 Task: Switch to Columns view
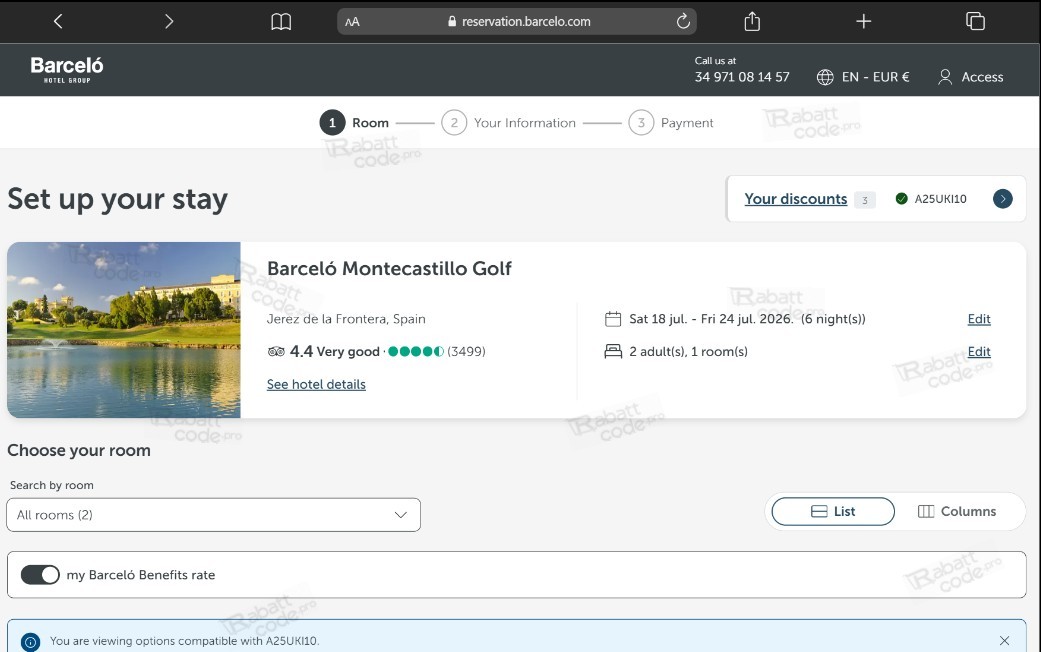(x=957, y=511)
